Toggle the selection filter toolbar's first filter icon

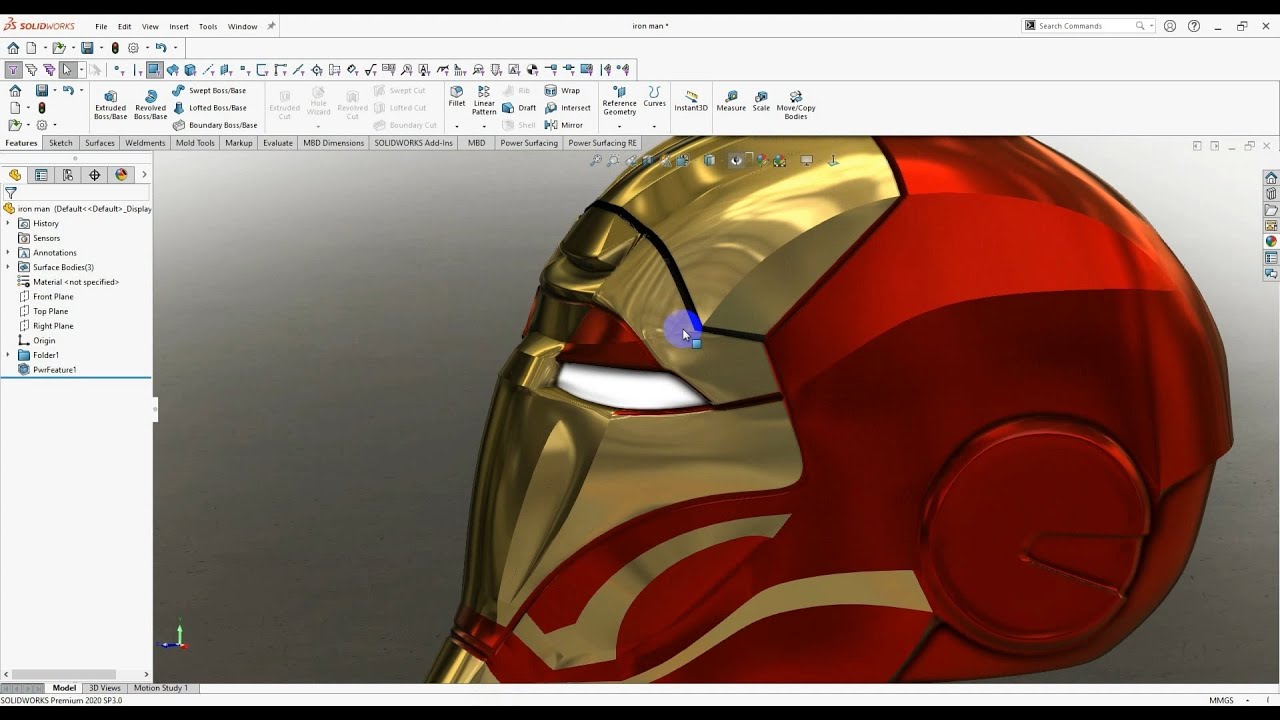14,70
